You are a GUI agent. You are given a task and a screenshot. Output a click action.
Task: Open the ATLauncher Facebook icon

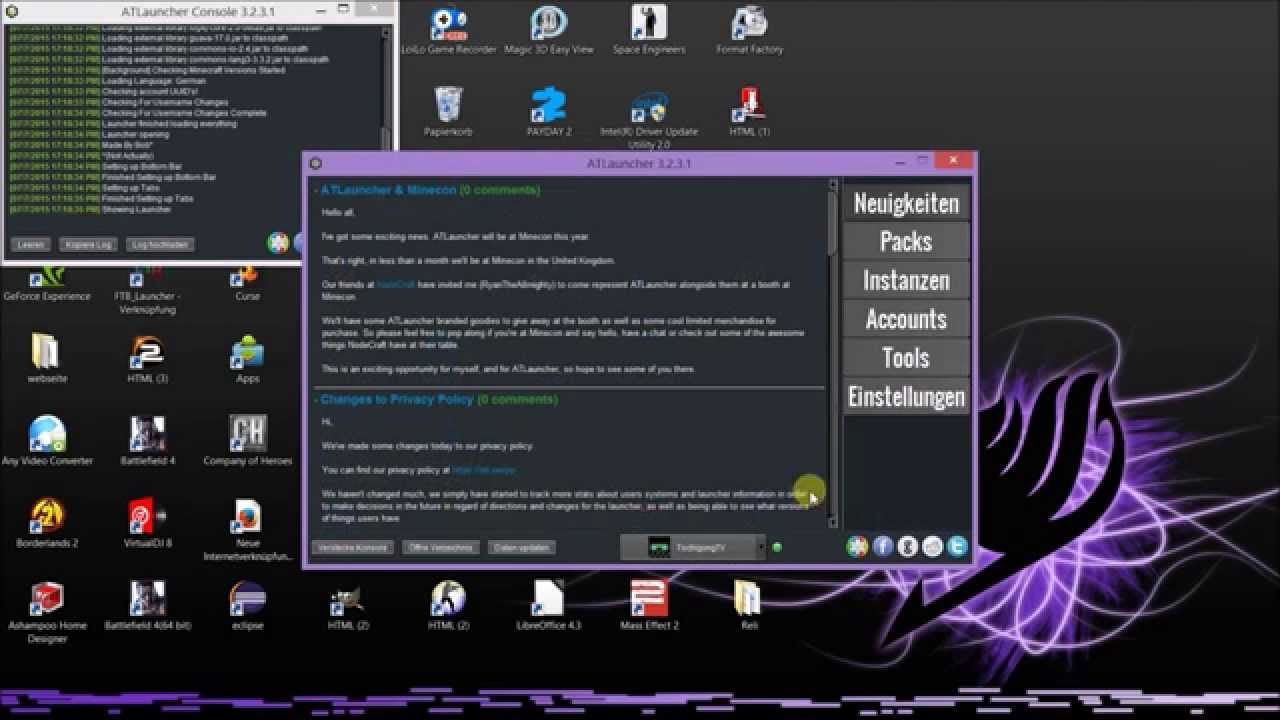882,546
